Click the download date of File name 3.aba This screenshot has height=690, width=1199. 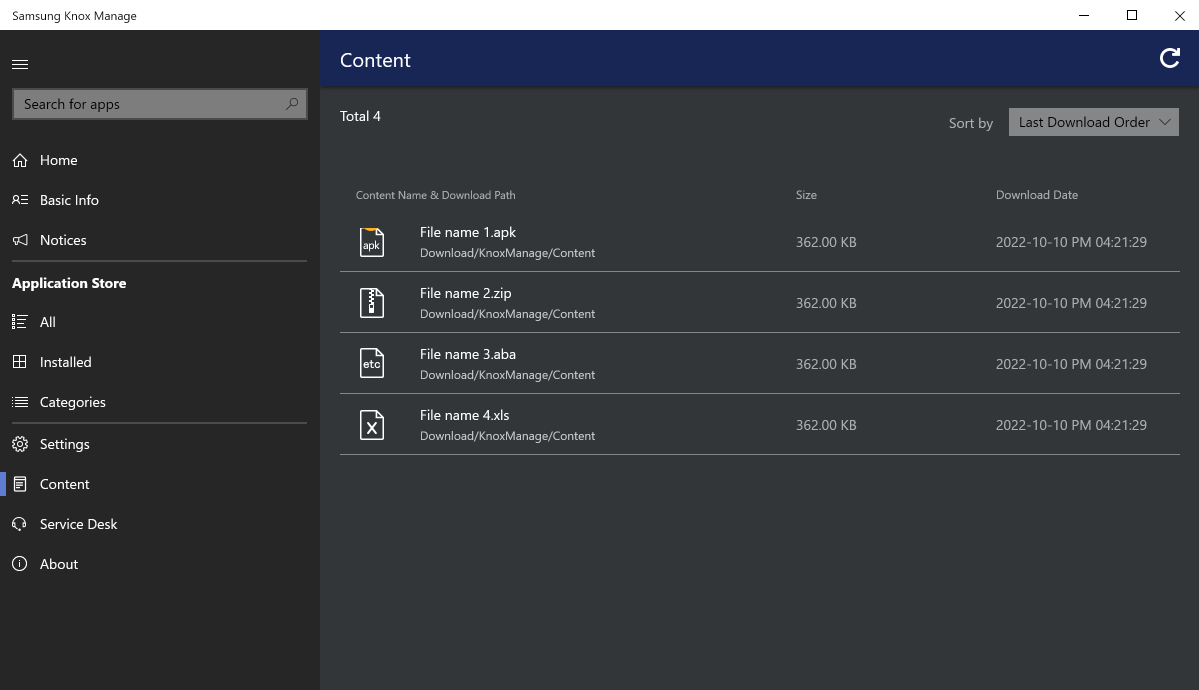[1071, 364]
